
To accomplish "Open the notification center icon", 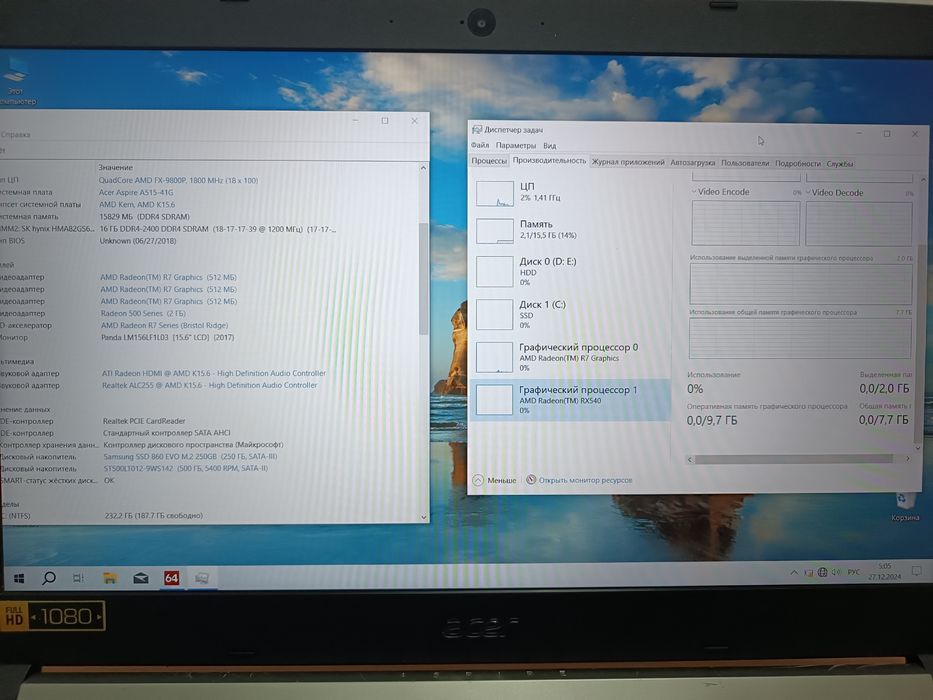I will pyautogui.click(x=916, y=571).
